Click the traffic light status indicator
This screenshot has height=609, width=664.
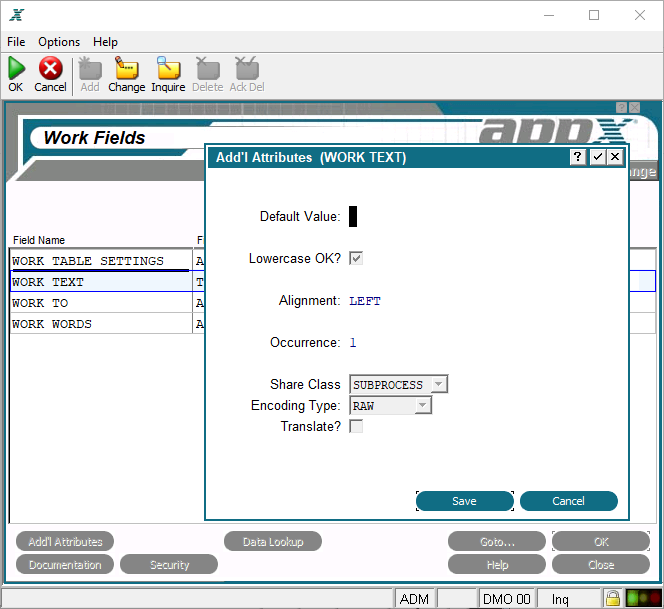644,598
